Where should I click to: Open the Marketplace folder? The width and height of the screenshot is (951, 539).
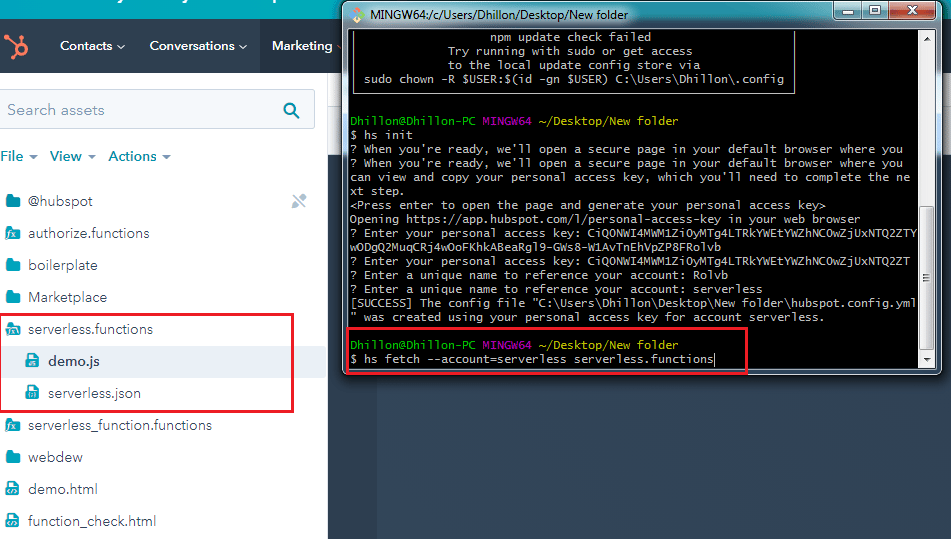(x=67, y=298)
